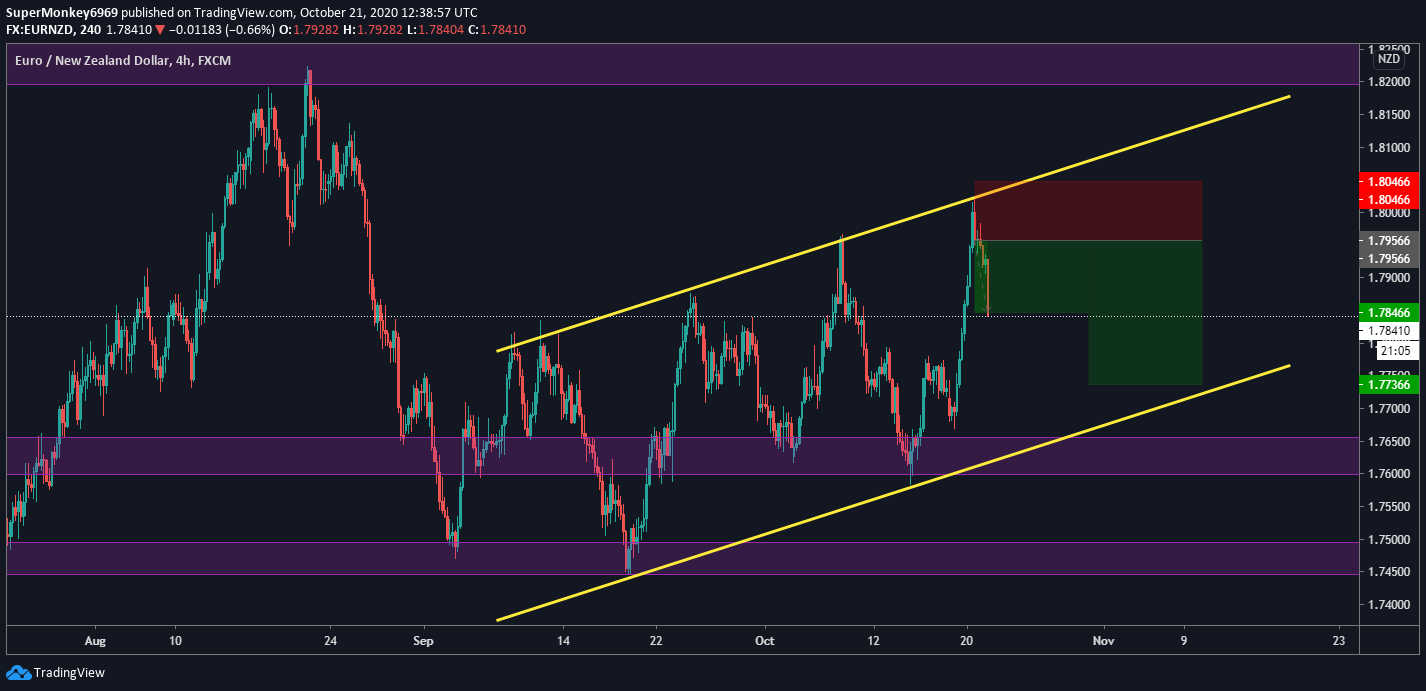
Task: Click the 20 date on time axis
Action: (967, 640)
